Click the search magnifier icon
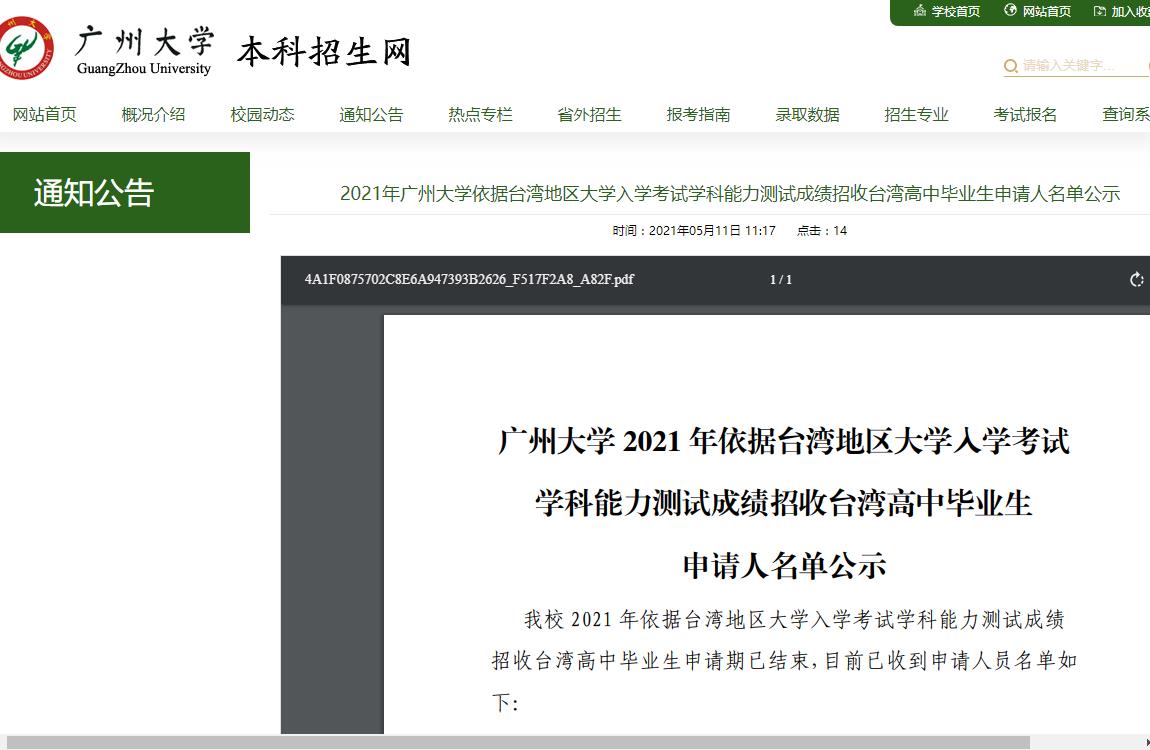The image size is (1150, 750). (x=1011, y=66)
